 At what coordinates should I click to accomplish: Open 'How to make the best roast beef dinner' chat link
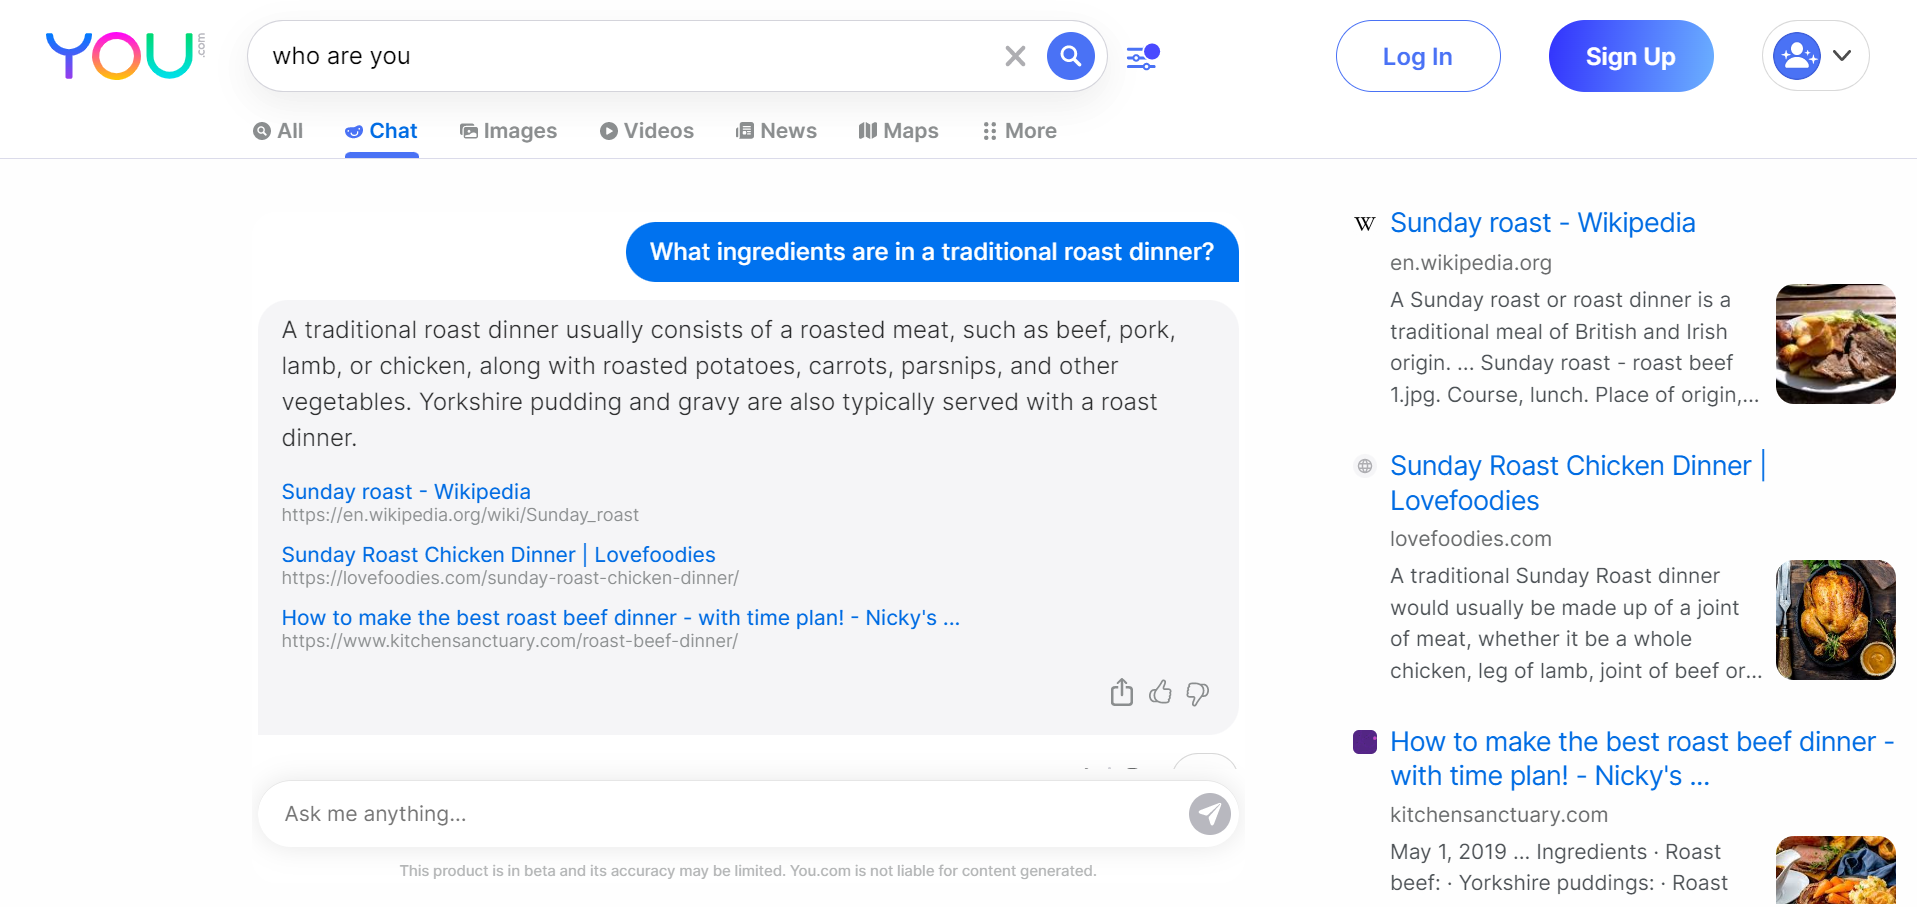click(620, 618)
